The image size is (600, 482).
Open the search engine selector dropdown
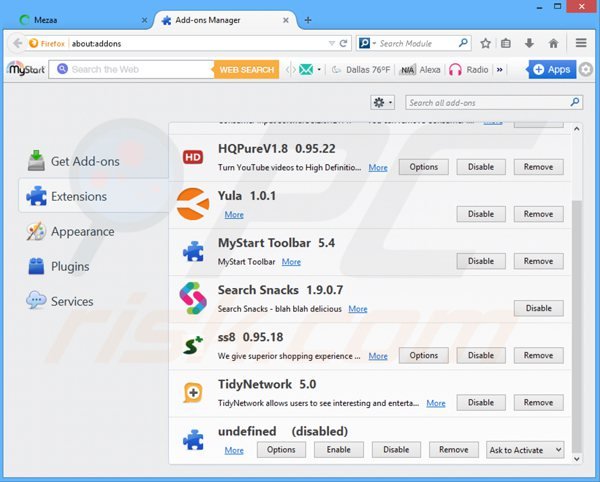(x=367, y=43)
